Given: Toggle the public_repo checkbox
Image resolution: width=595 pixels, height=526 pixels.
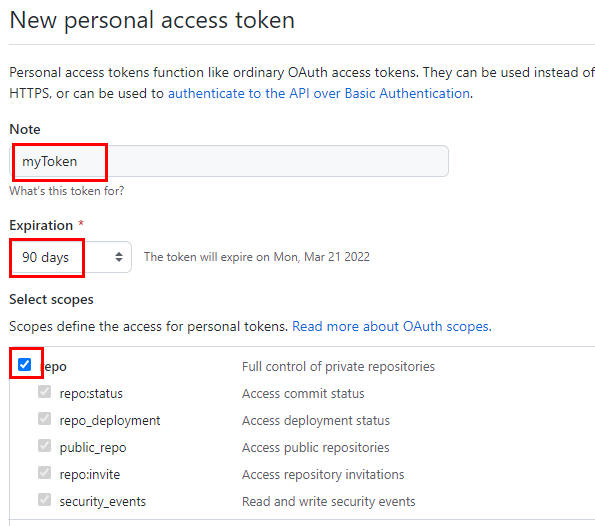Looking at the screenshot, I should [x=44, y=446].
